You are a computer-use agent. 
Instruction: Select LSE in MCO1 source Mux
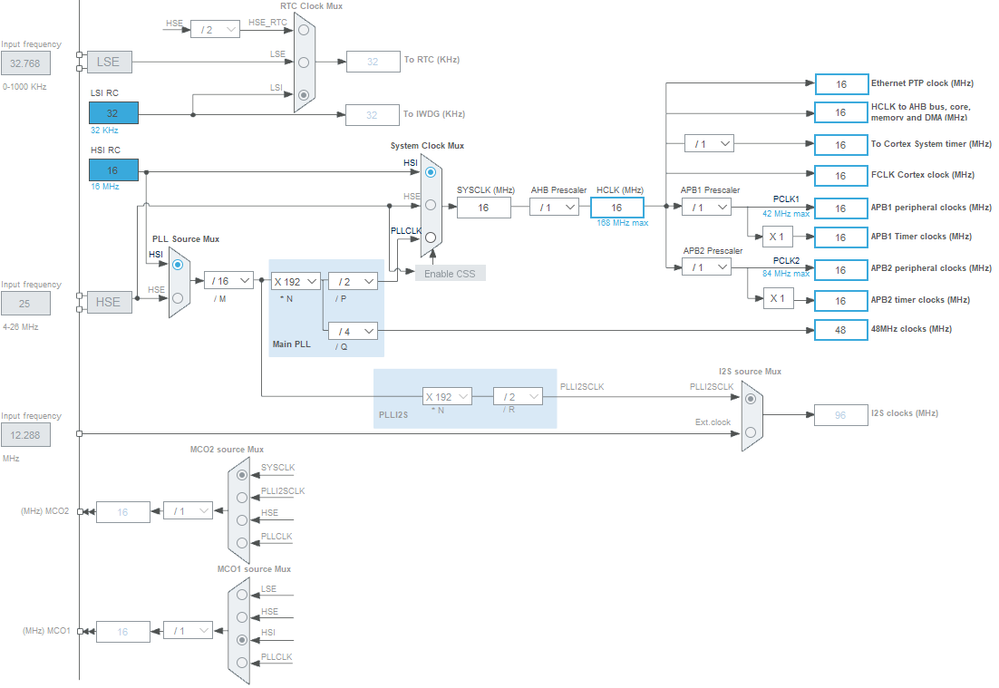(x=242, y=595)
